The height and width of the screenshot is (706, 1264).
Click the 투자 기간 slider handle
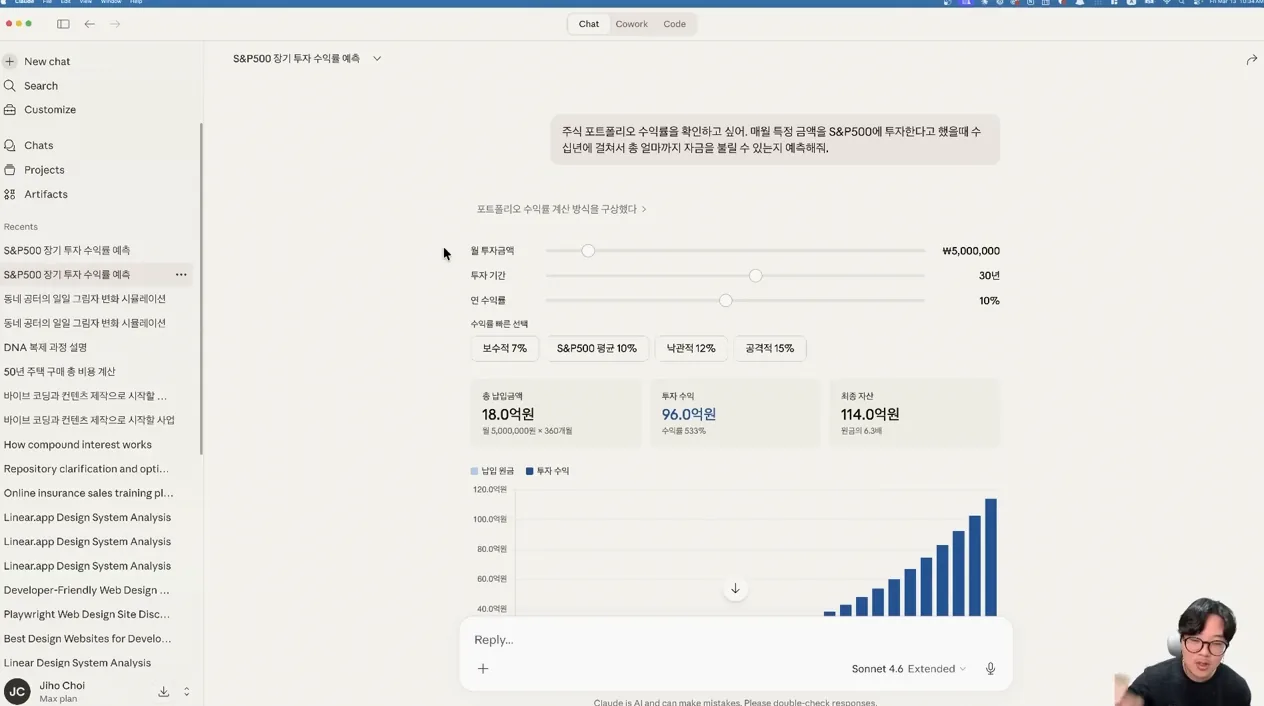click(756, 275)
